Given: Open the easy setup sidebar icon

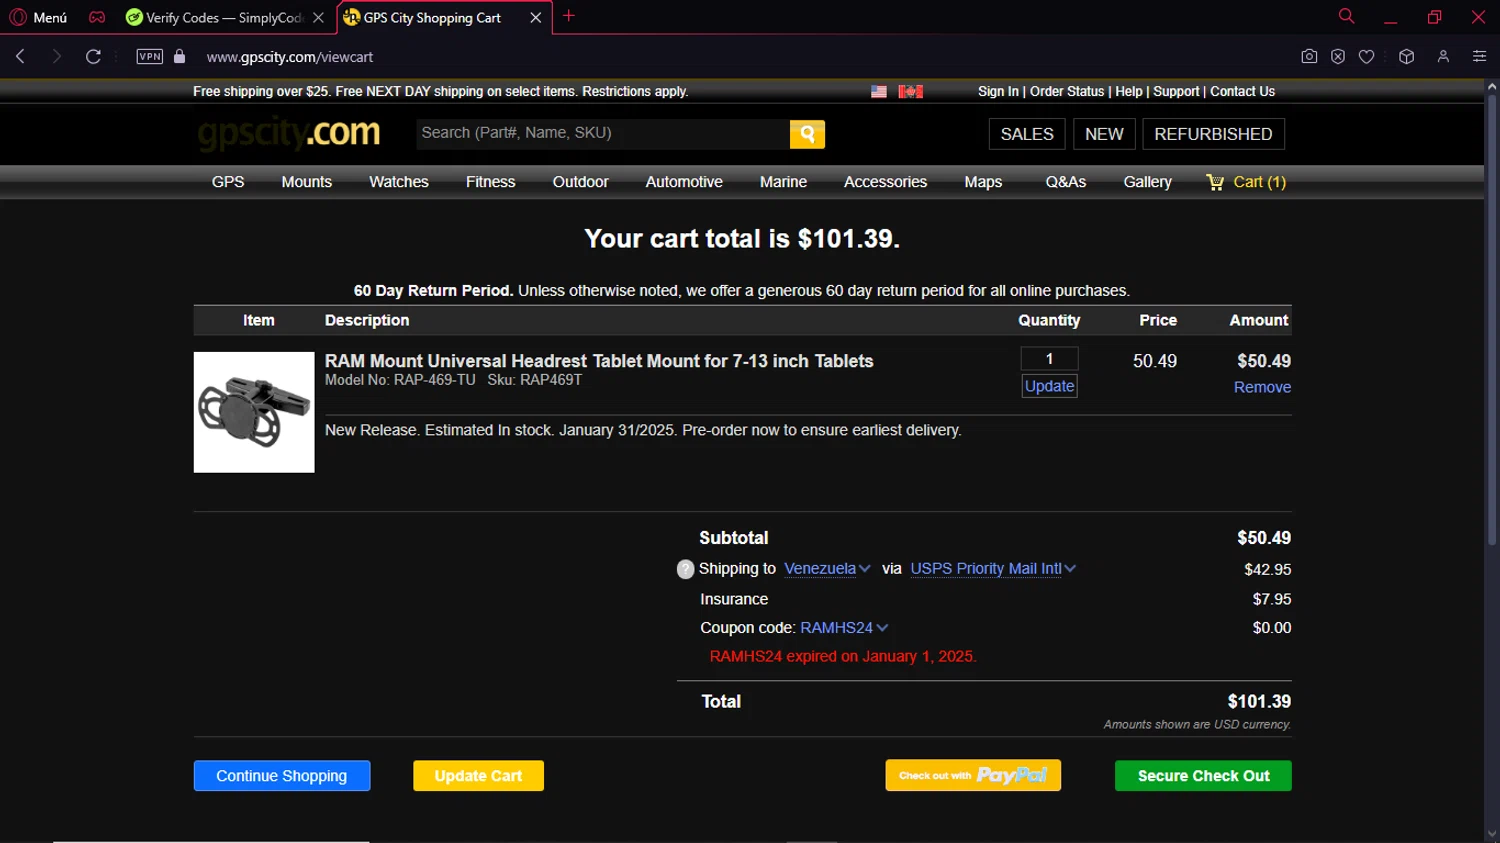Looking at the screenshot, I should pos(1479,56).
